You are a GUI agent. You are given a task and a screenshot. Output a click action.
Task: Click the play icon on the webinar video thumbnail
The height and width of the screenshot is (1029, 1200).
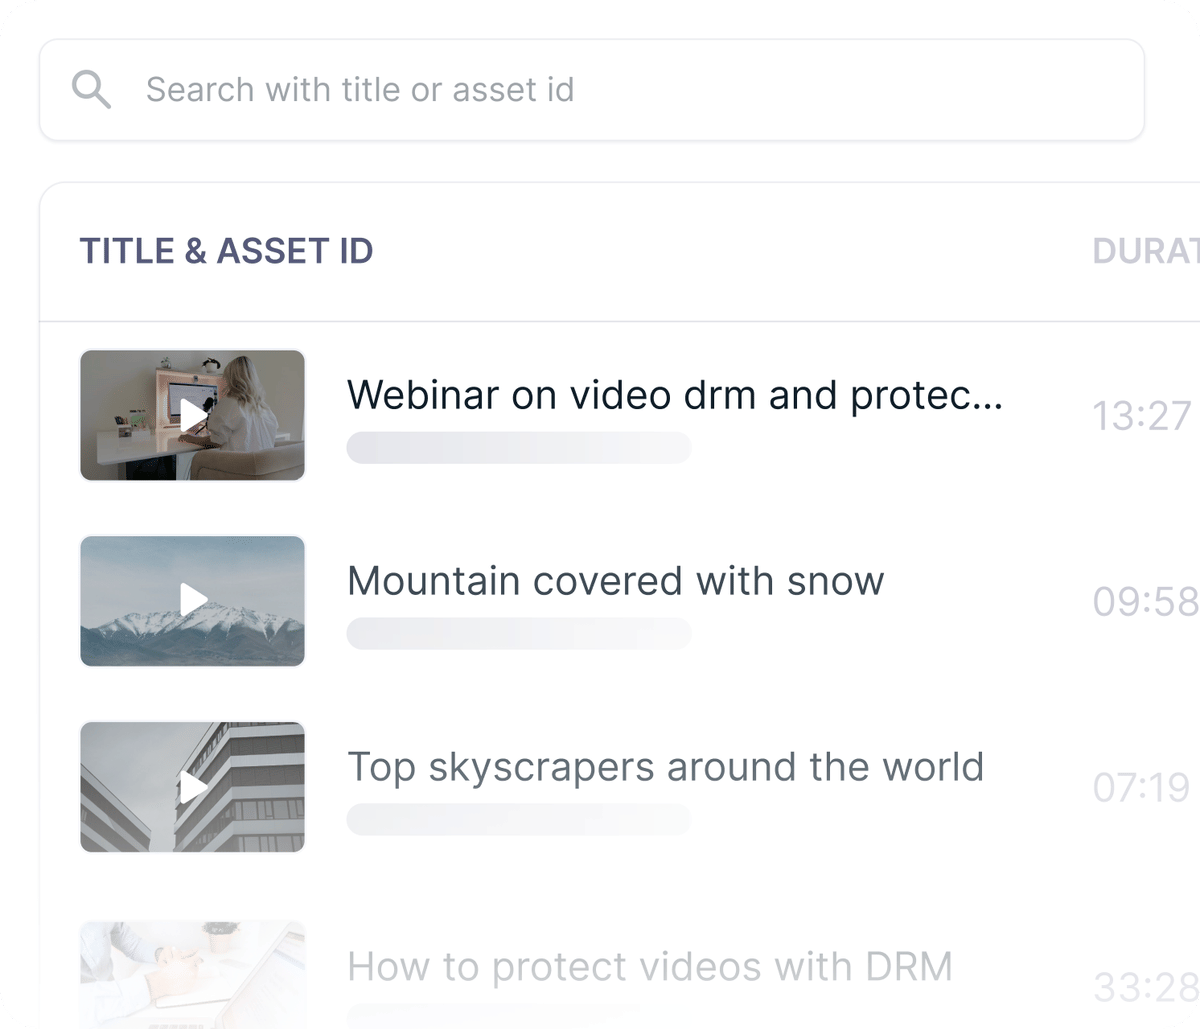[x=192, y=415]
